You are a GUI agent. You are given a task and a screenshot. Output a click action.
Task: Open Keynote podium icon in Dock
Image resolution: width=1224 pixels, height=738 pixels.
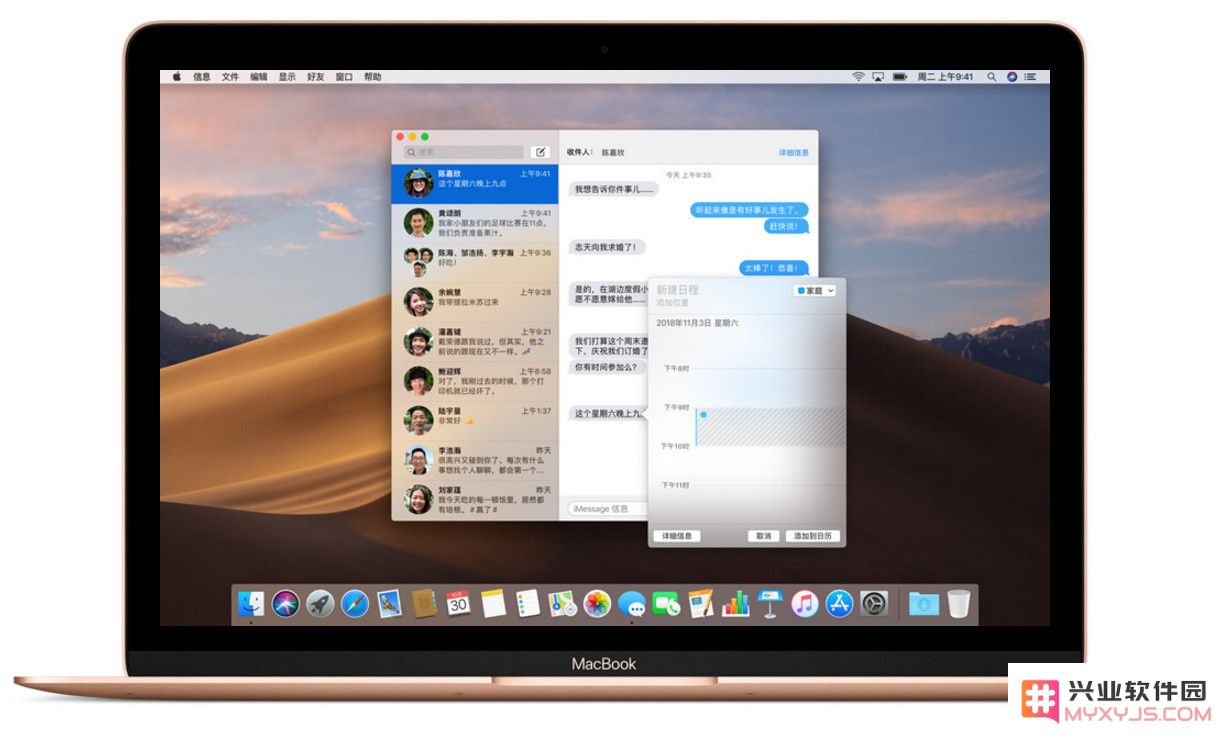770,603
